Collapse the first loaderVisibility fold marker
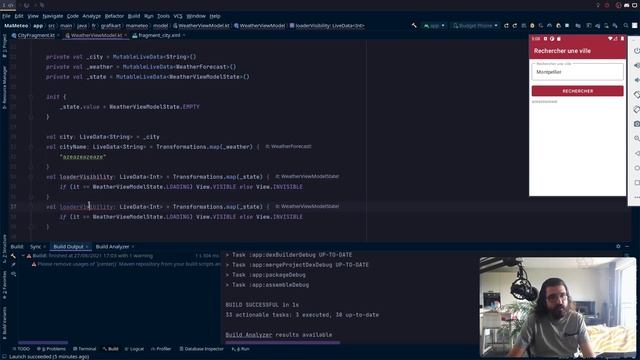 [31, 177]
